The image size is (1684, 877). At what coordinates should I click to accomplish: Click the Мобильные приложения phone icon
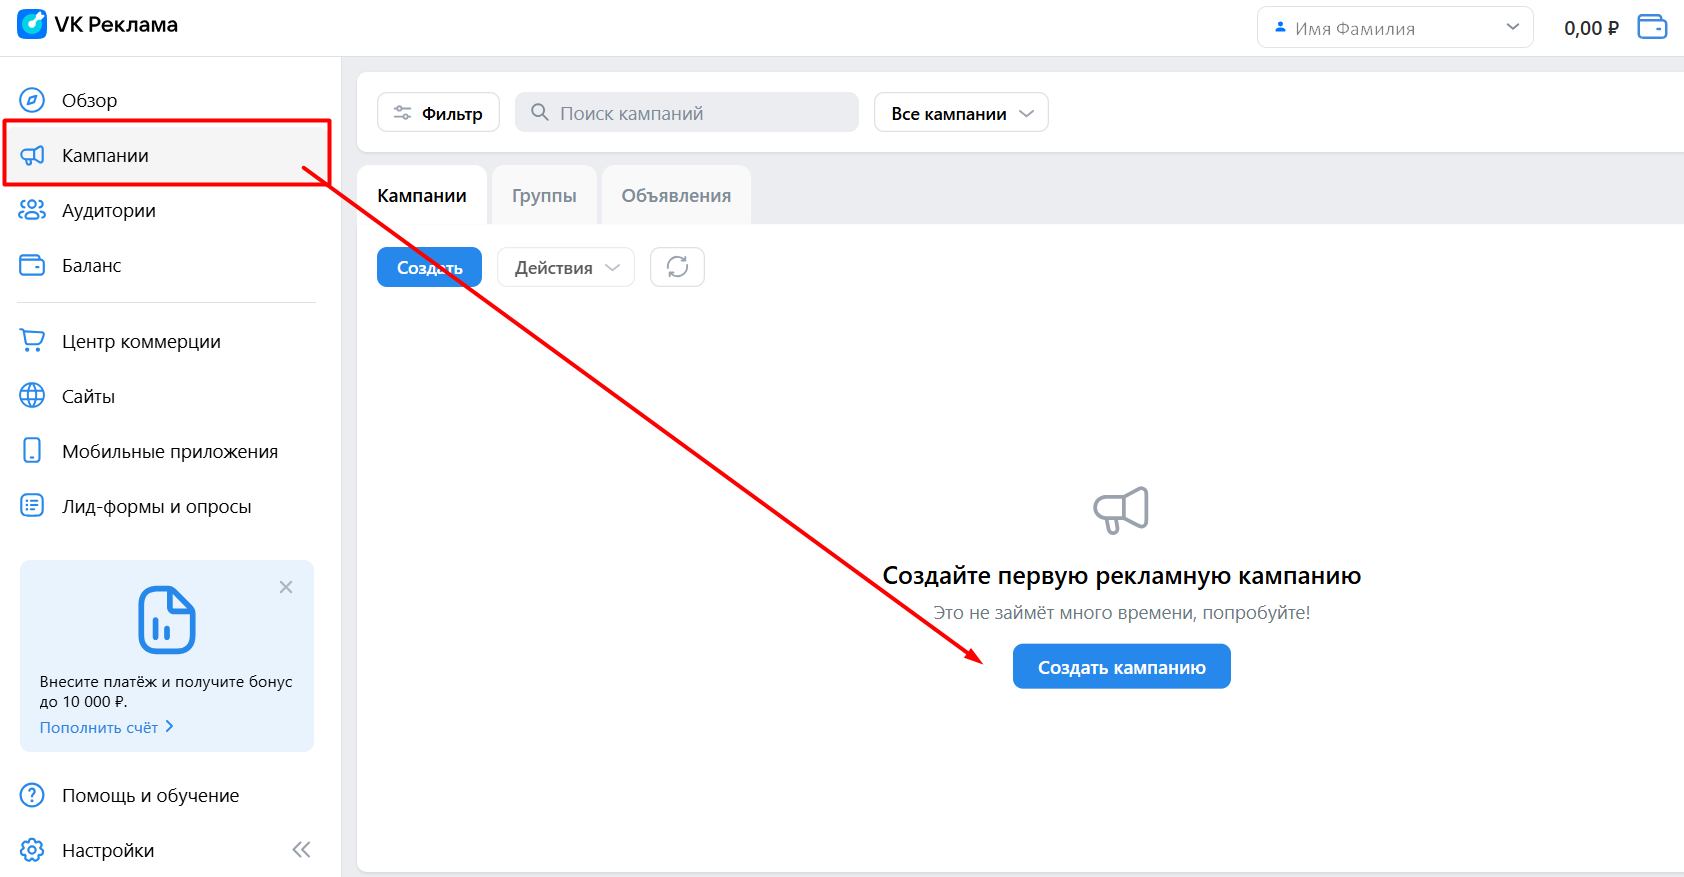32,451
